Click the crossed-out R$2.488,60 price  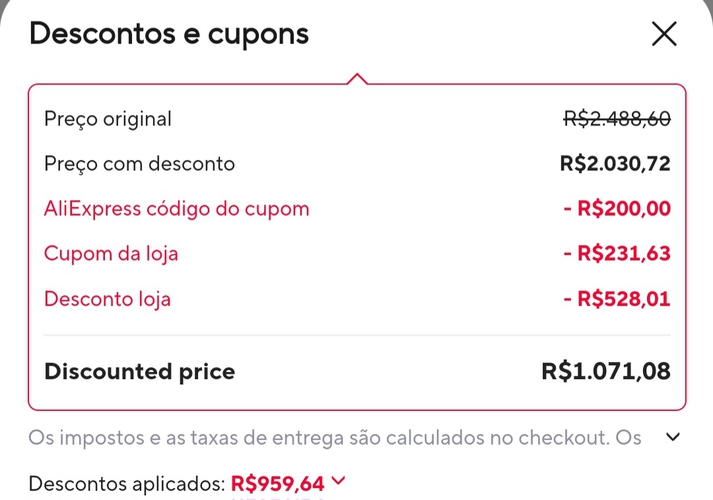click(x=617, y=119)
